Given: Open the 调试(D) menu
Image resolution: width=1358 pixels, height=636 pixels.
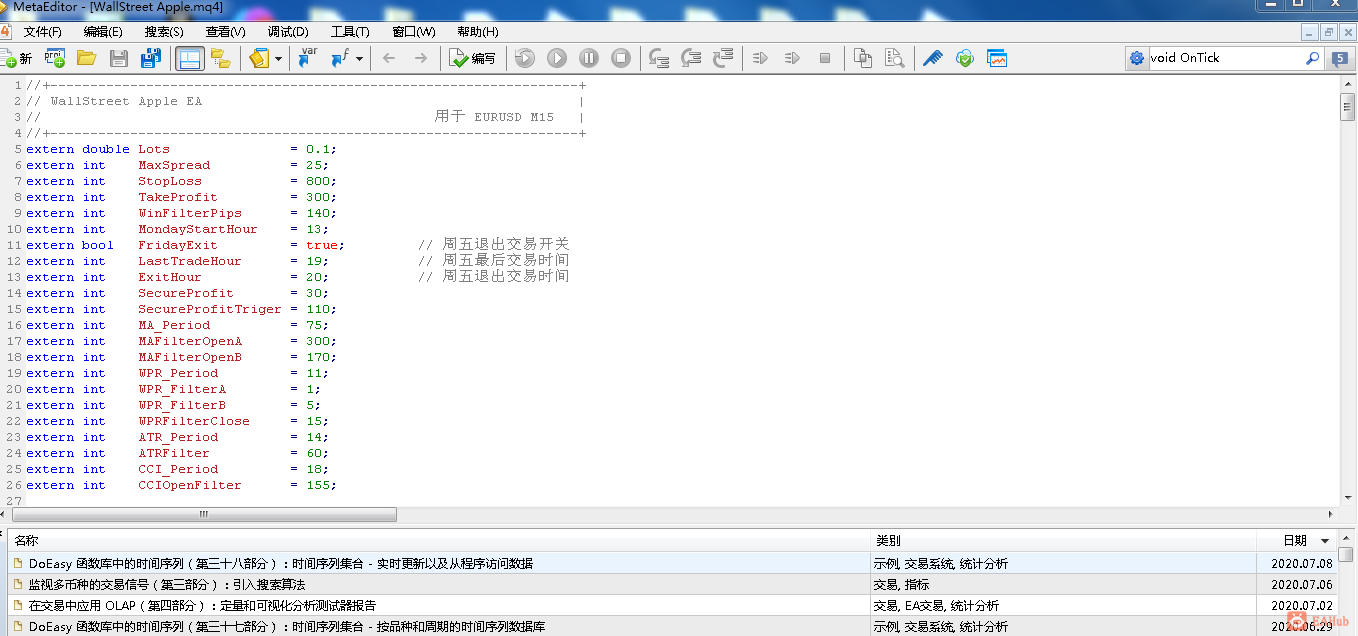Looking at the screenshot, I should [288, 32].
